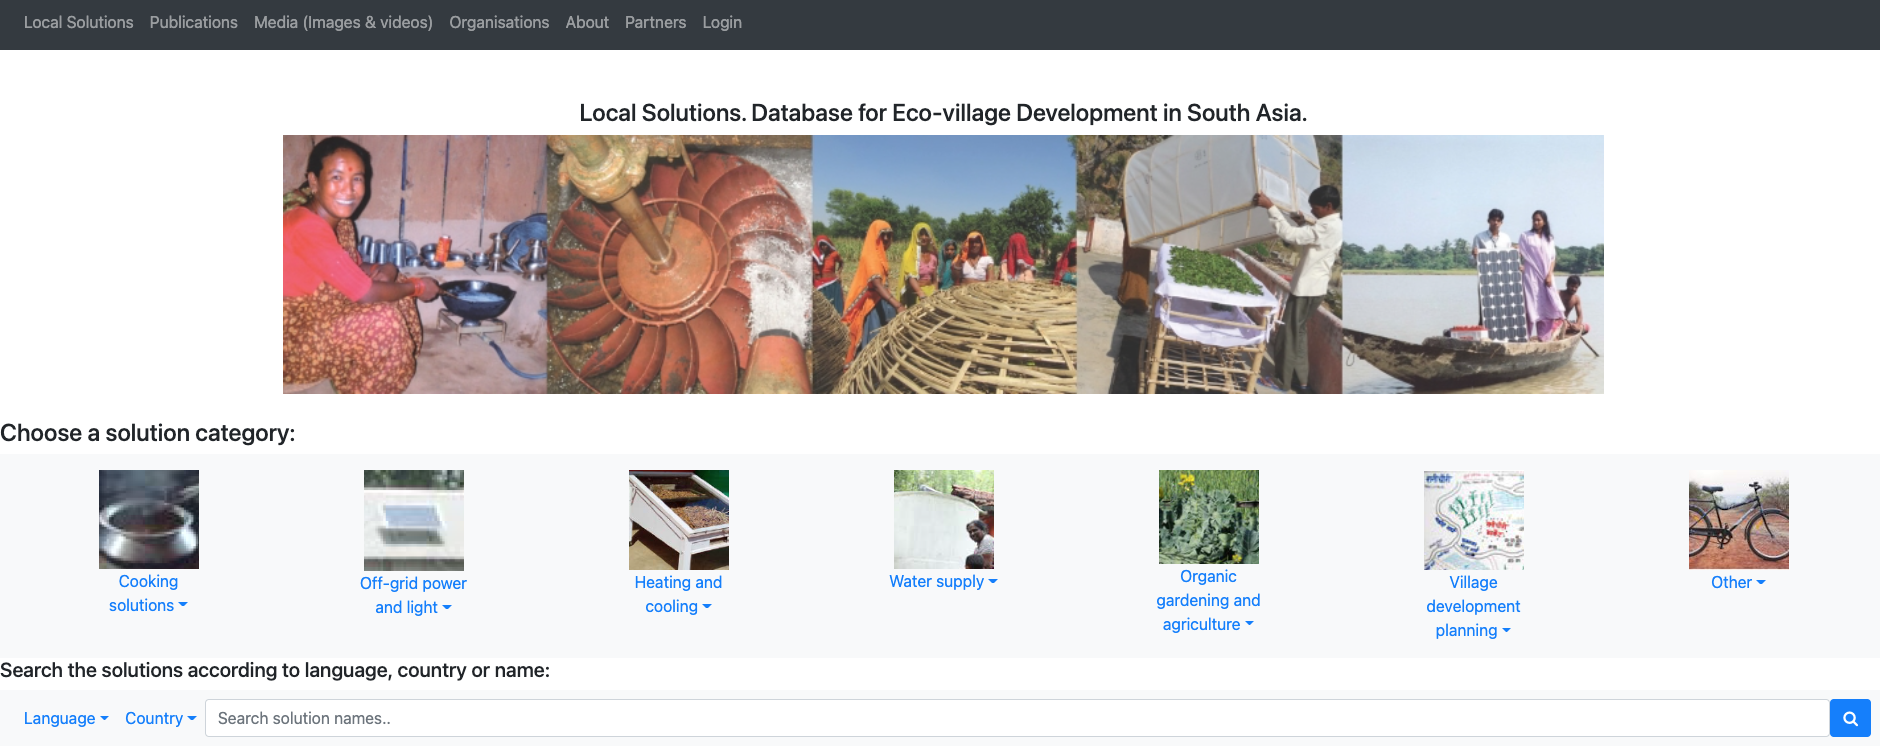Click the blue search magnifier button

click(x=1850, y=718)
